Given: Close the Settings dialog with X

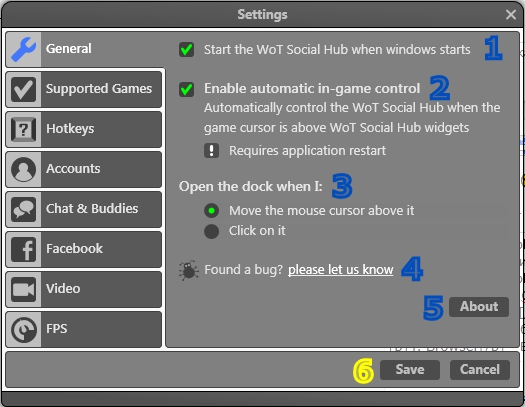Looking at the screenshot, I should tap(511, 14).
